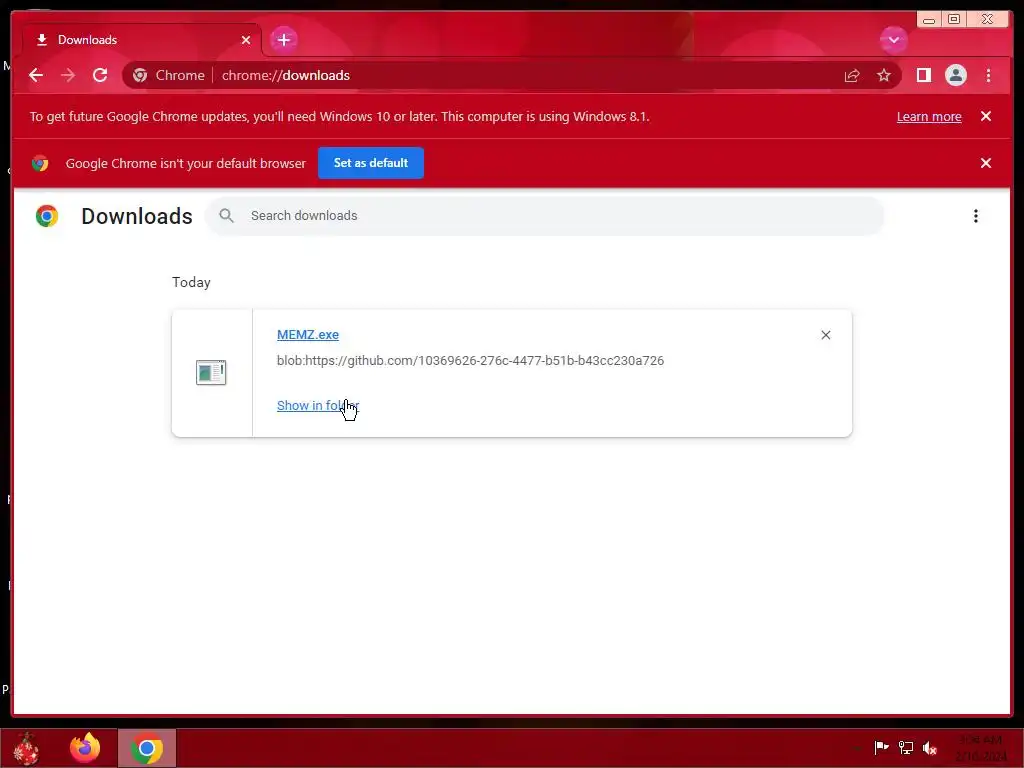Select the Downloads tab
Viewport: 1024px width, 768px height.
[142, 40]
